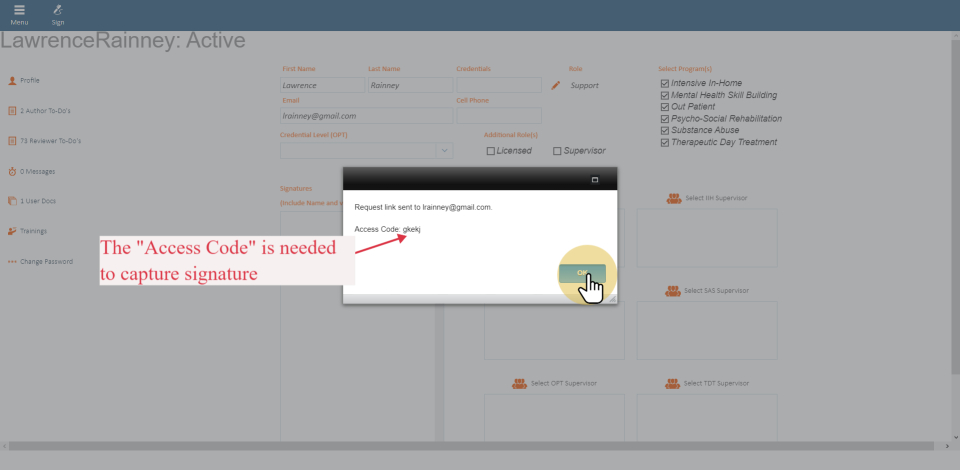Image resolution: width=960 pixels, height=470 pixels.
Task: Click the pencil icon beside Role
Action: 556,86
